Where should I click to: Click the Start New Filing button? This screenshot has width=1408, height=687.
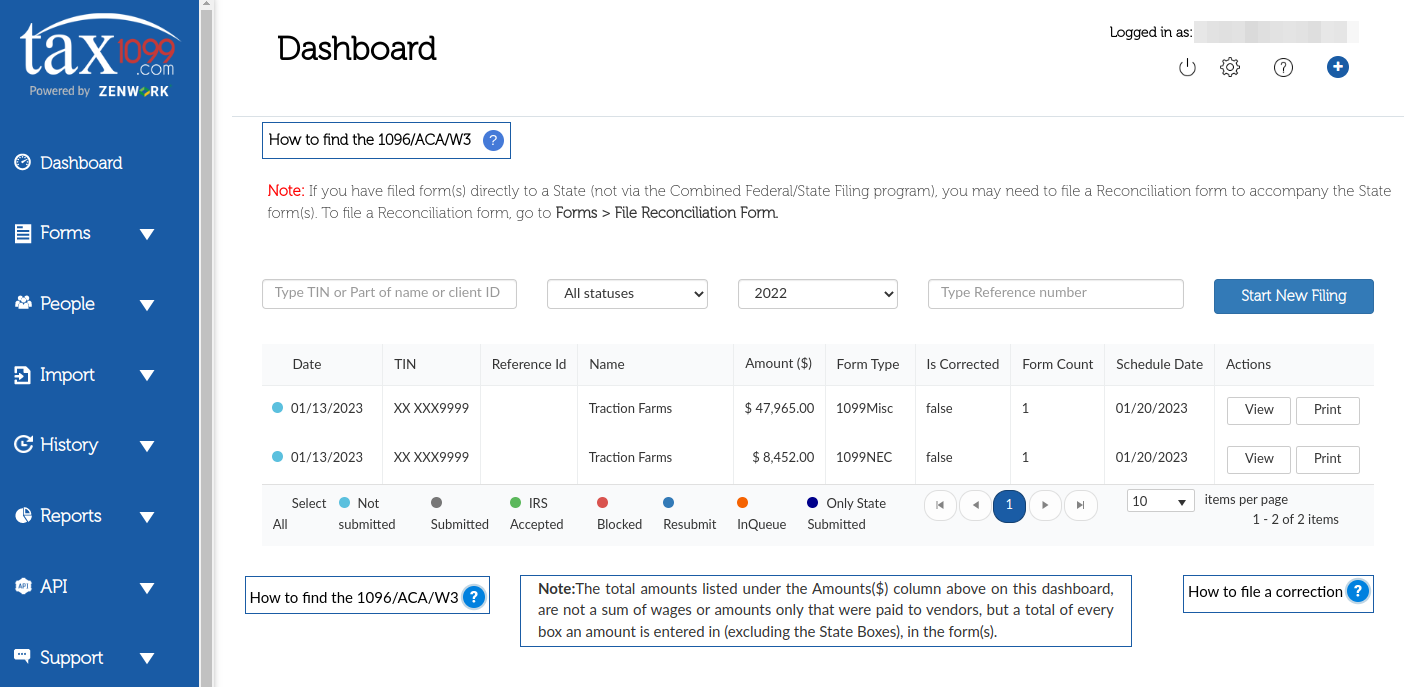[x=1293, y=296]
